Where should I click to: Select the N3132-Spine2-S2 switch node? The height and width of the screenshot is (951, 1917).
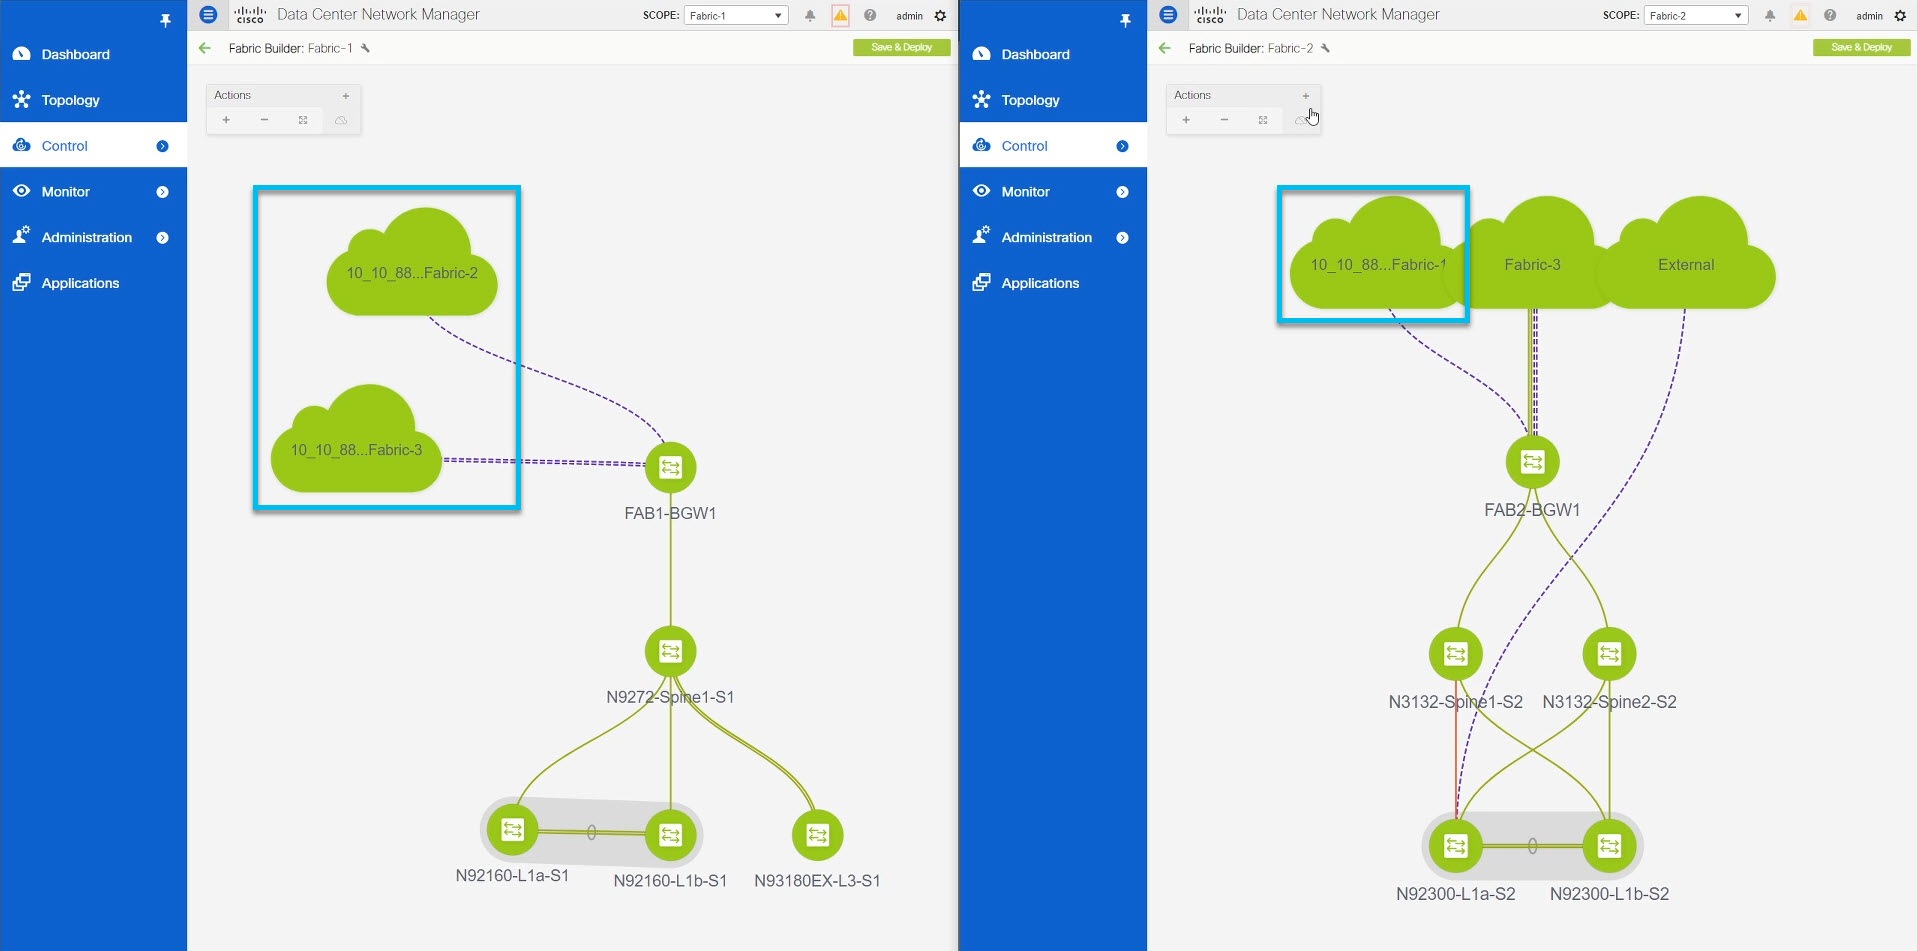[x=1610, y=654]
